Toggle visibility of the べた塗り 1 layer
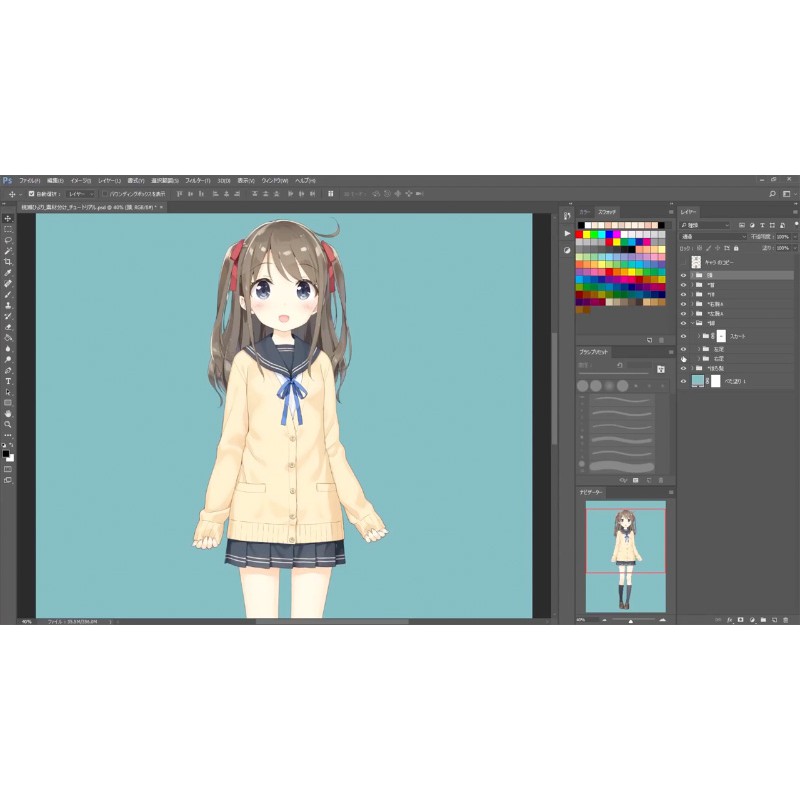 pyautogui.click(x=683, y=381)
